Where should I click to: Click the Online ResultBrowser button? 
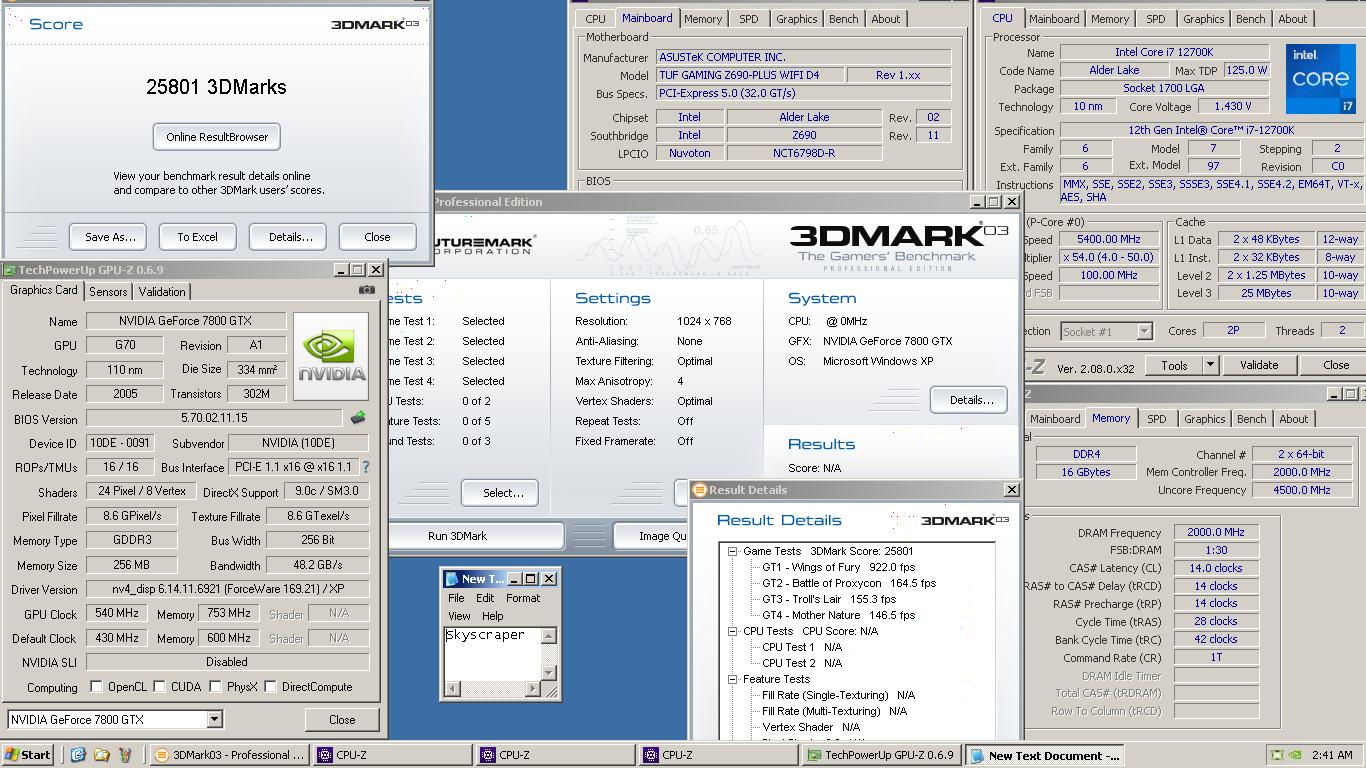click(217, 137)
